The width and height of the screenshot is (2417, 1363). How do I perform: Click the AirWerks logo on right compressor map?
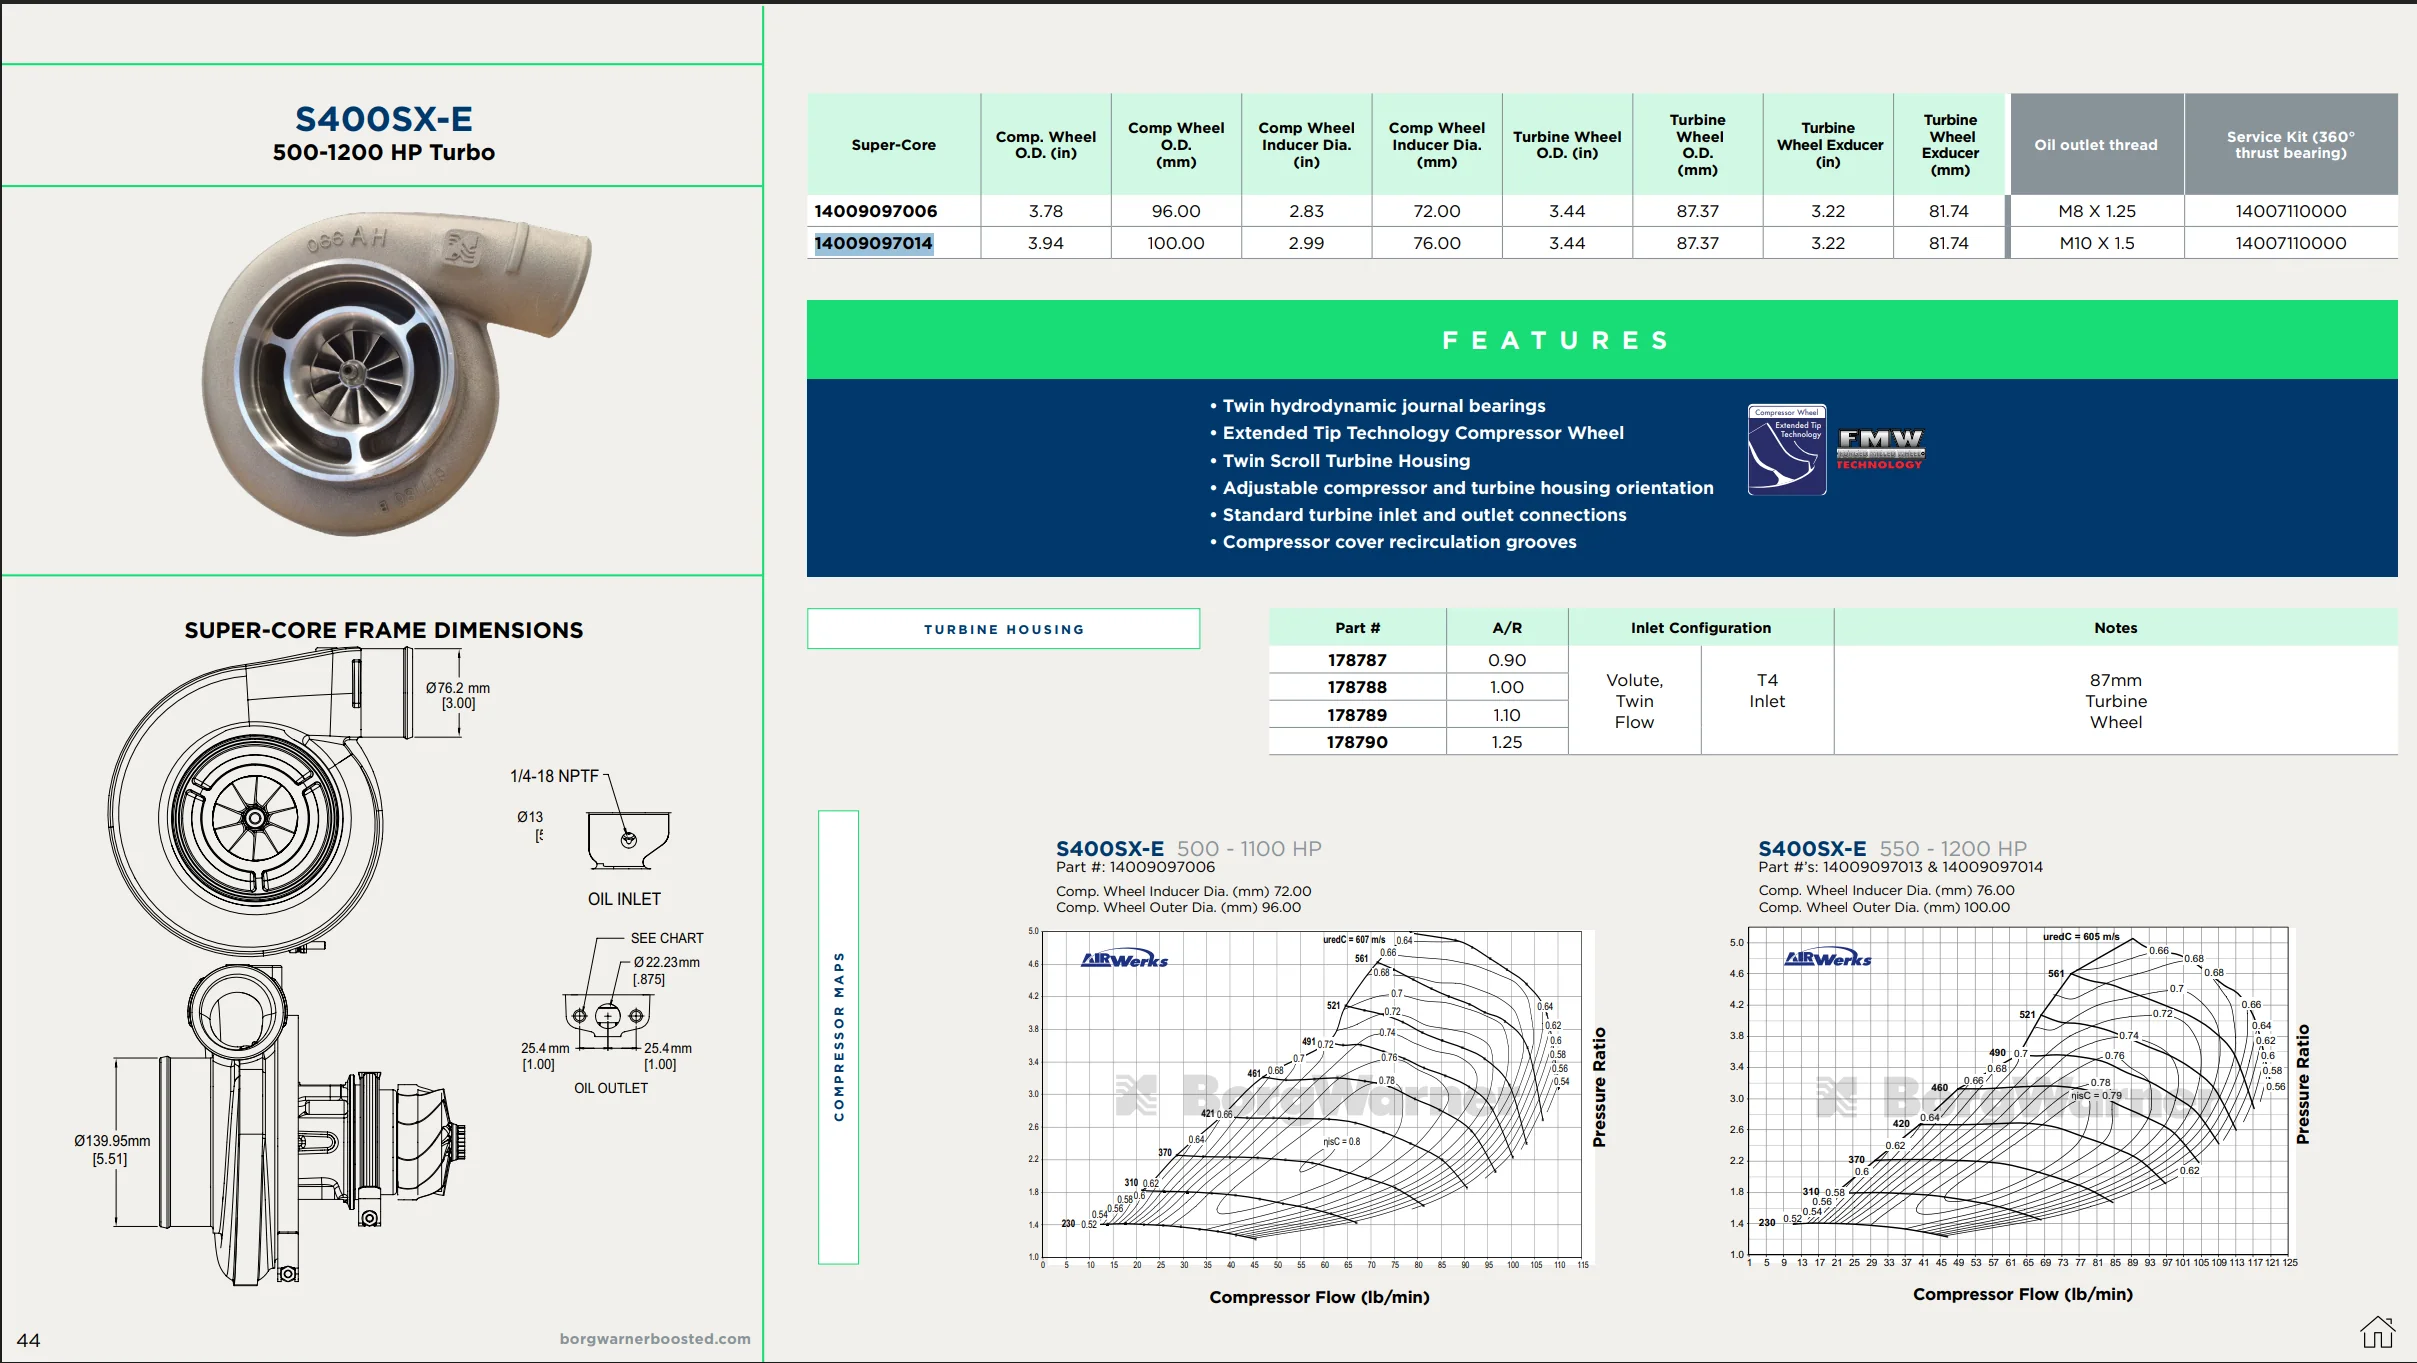click(1827, 958)
